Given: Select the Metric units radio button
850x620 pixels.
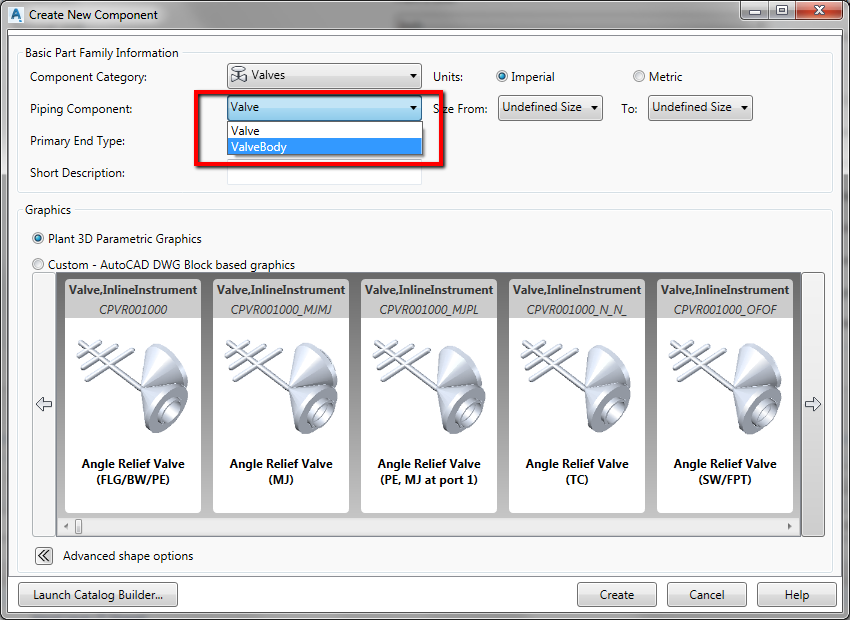Looking at the screenshot, I should click(x=639, y=76).
